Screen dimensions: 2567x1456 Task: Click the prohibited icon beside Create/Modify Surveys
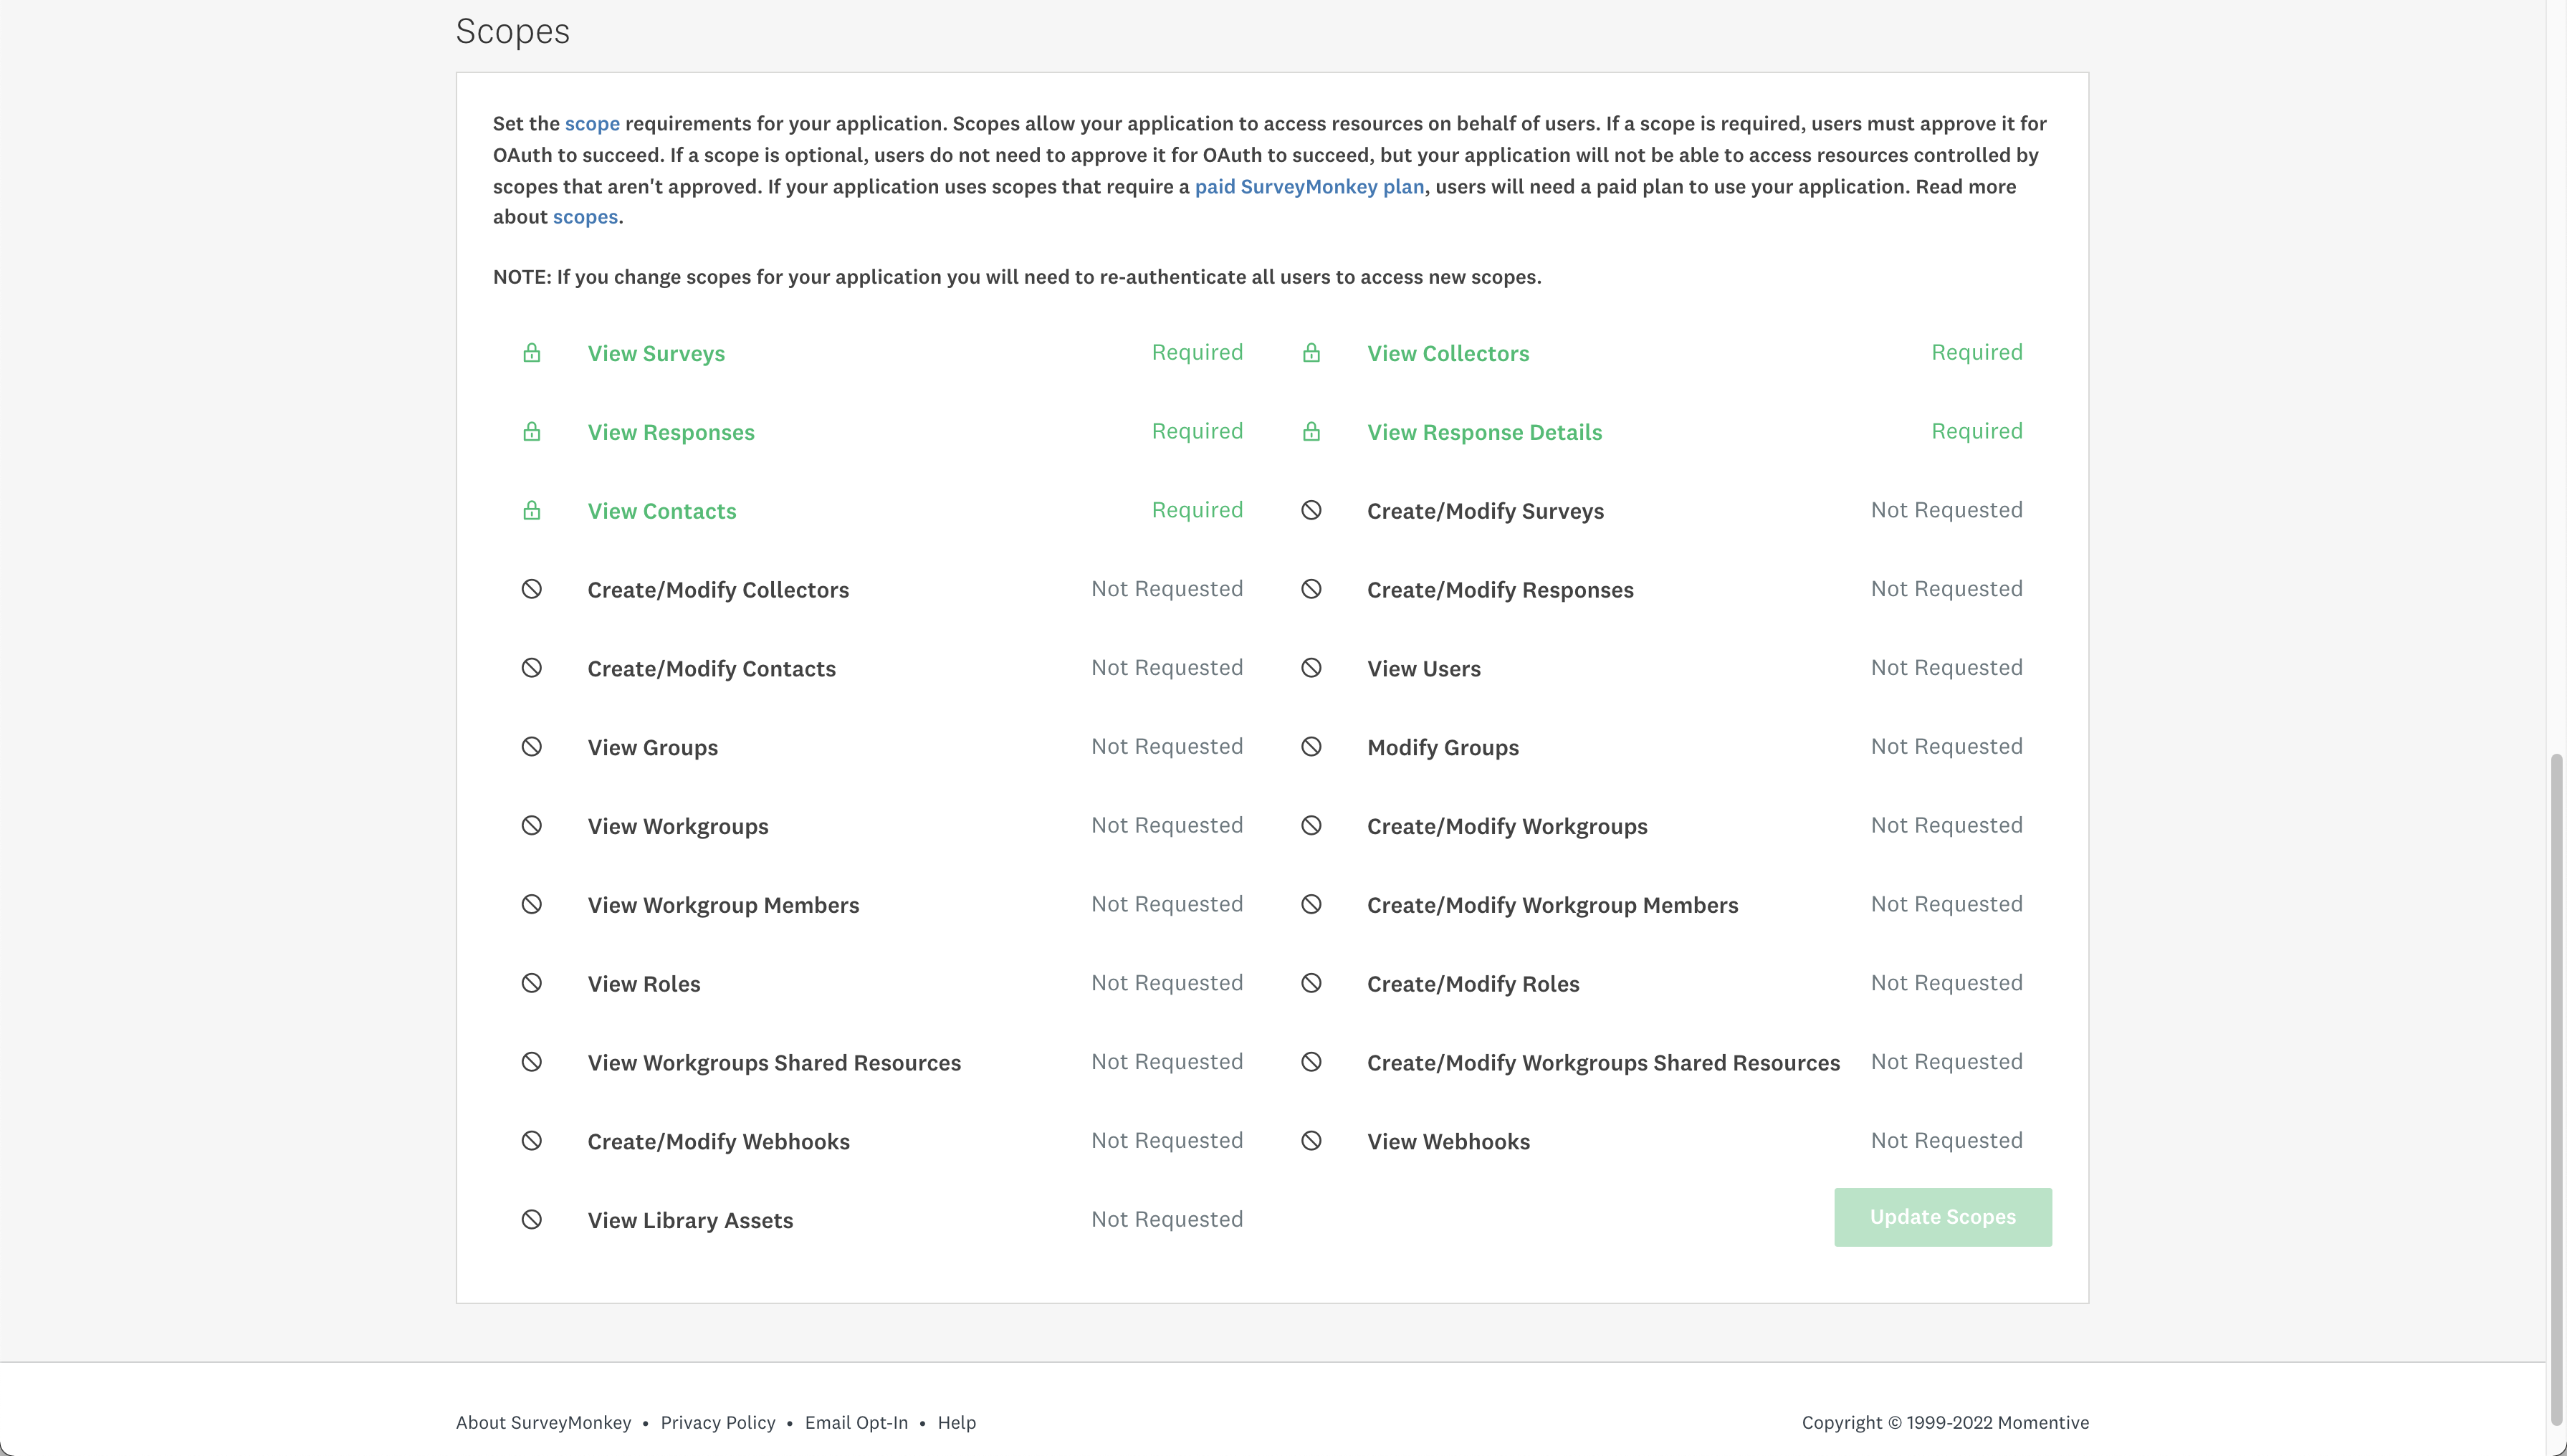point(1311,510)
